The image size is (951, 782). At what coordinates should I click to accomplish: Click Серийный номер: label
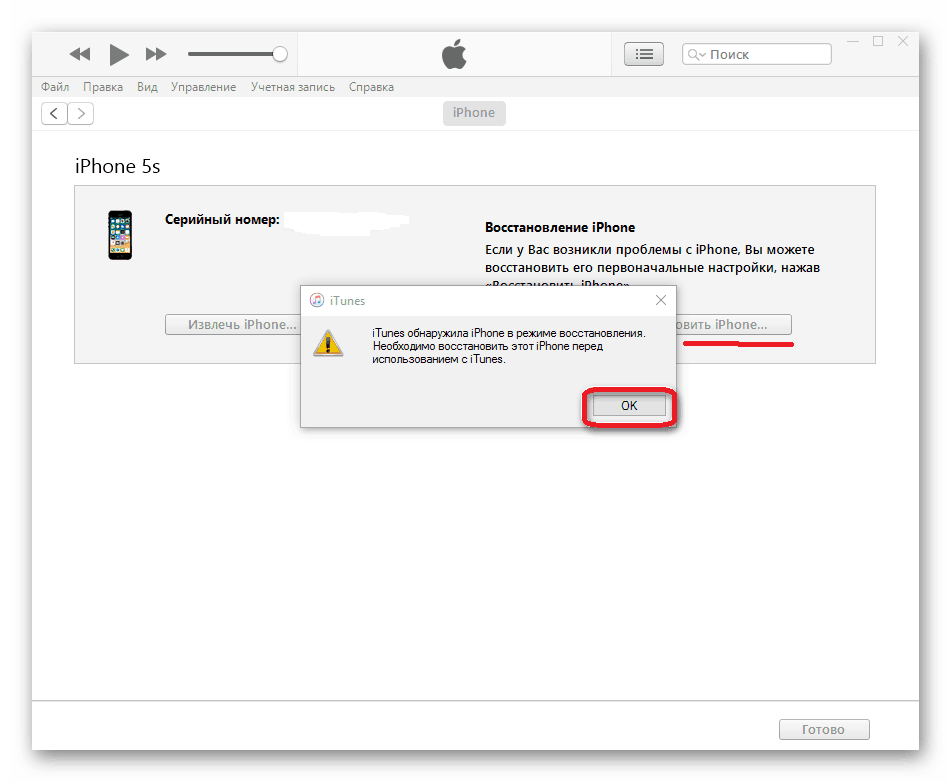[222, 220]
